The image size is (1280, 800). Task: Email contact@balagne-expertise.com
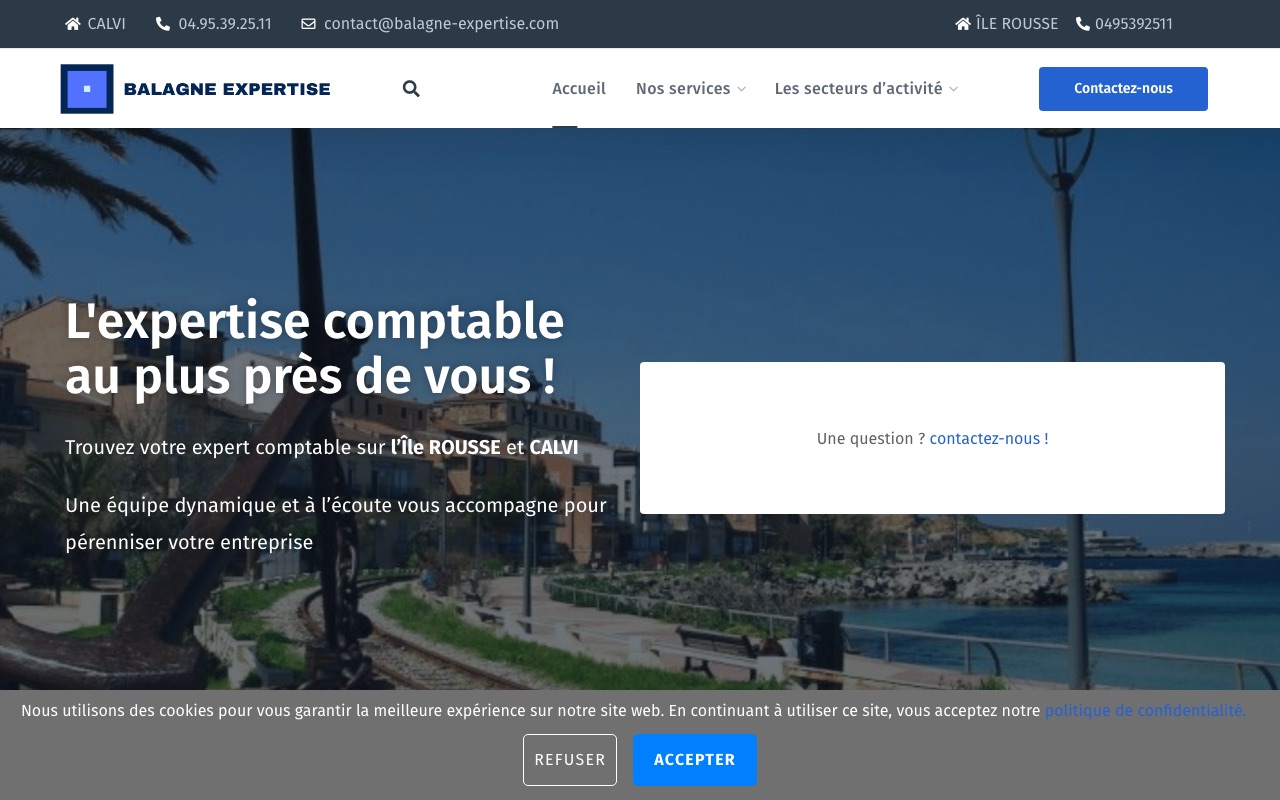point(441,24)
